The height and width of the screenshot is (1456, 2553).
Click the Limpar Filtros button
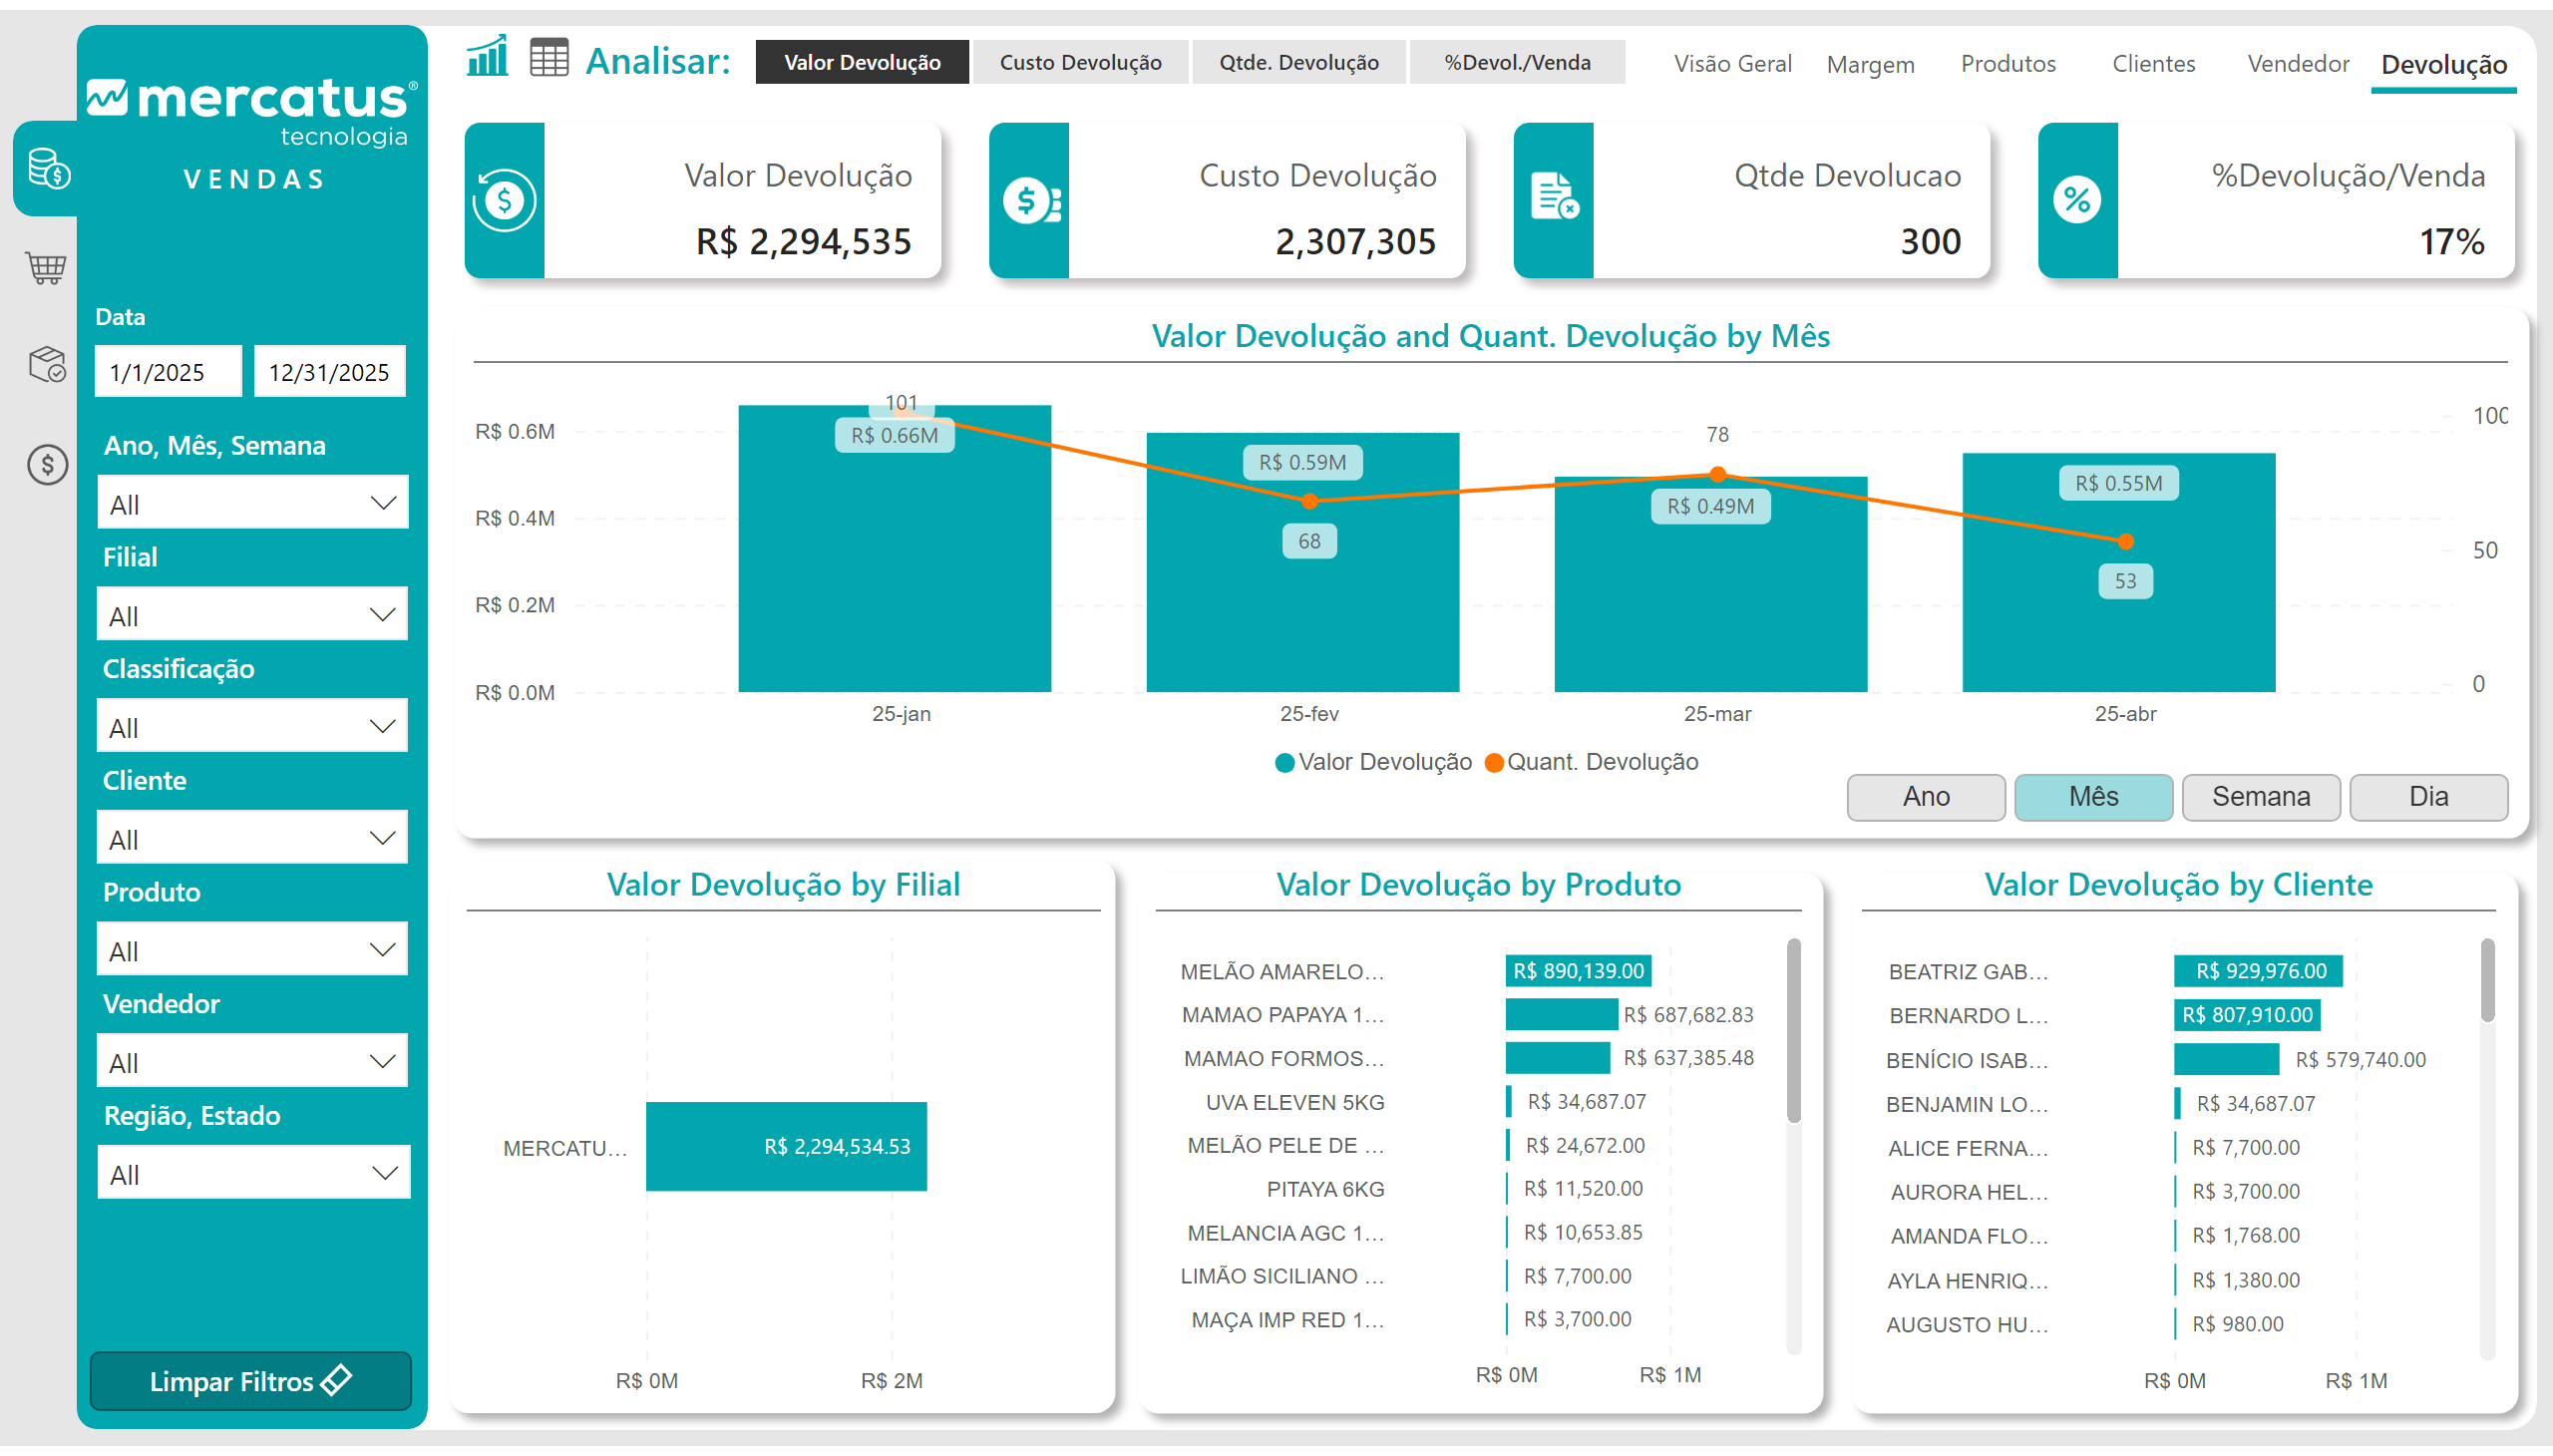point(250,1381)
